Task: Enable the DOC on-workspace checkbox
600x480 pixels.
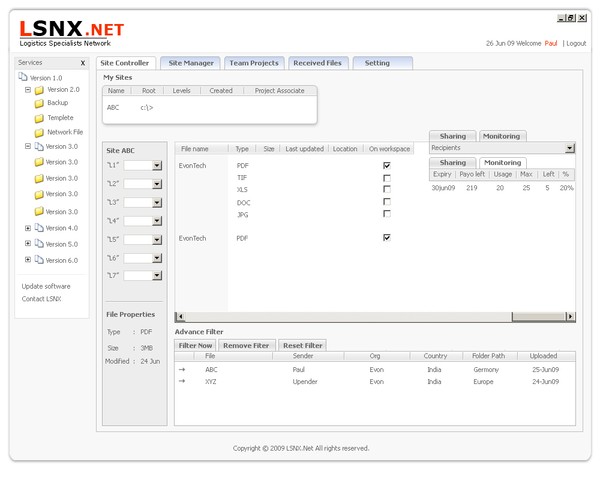Action: tap(386, 202)
